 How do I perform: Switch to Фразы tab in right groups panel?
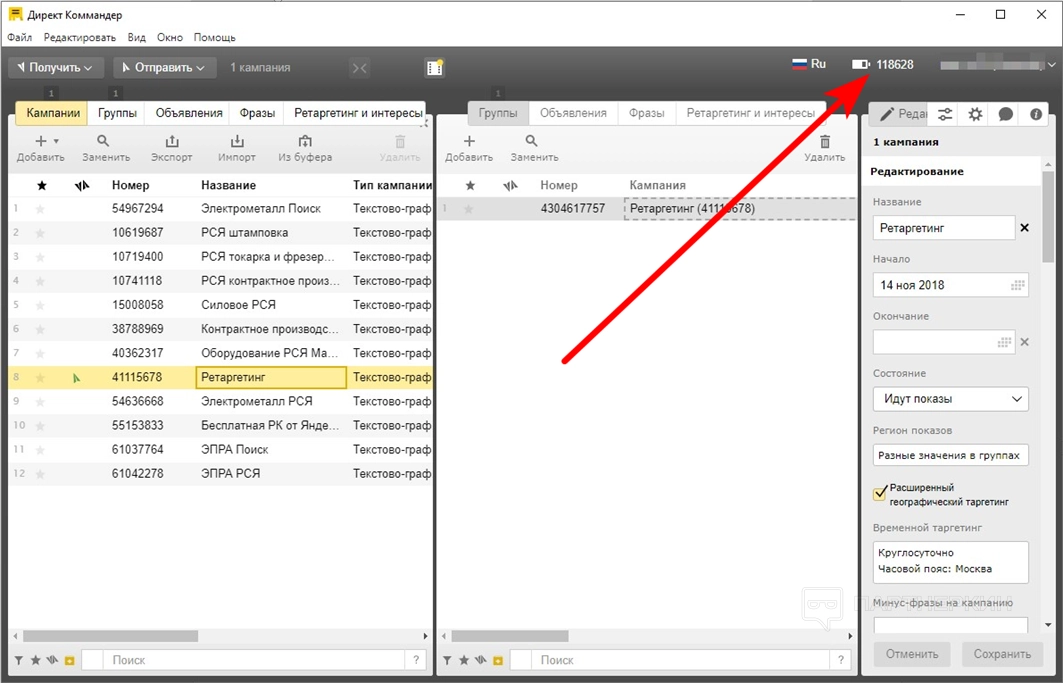(646, 113)
